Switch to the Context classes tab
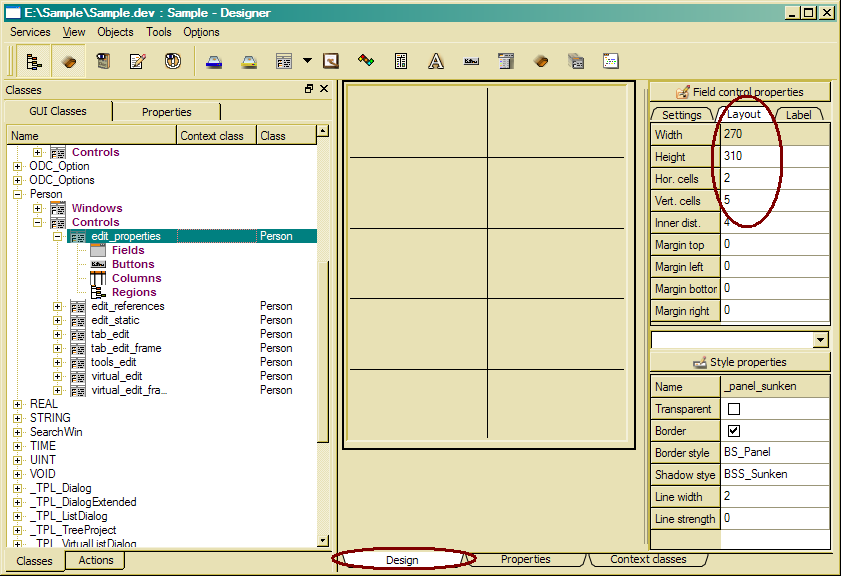Image resolution: width=841 pixels, height=576 pixels. pos(648,559)
